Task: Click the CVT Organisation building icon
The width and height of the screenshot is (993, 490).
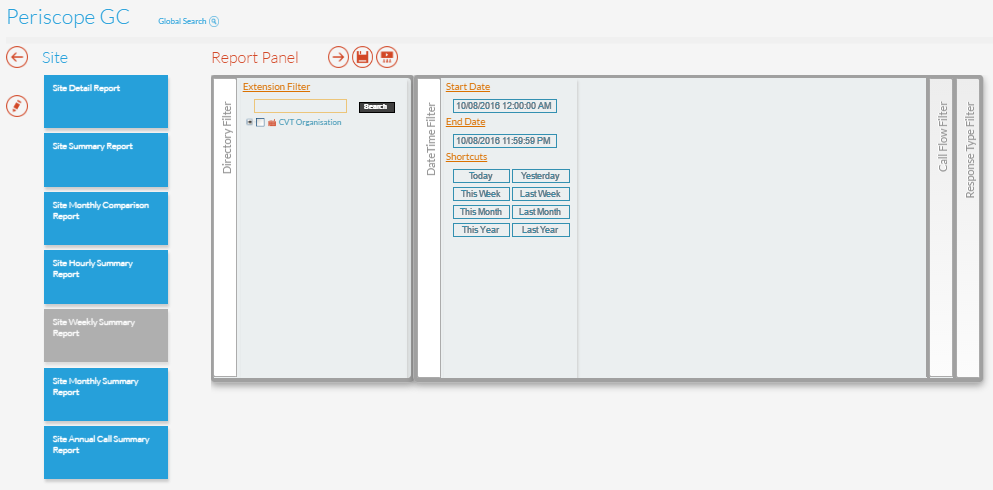Action: click(x=272, y=123)
